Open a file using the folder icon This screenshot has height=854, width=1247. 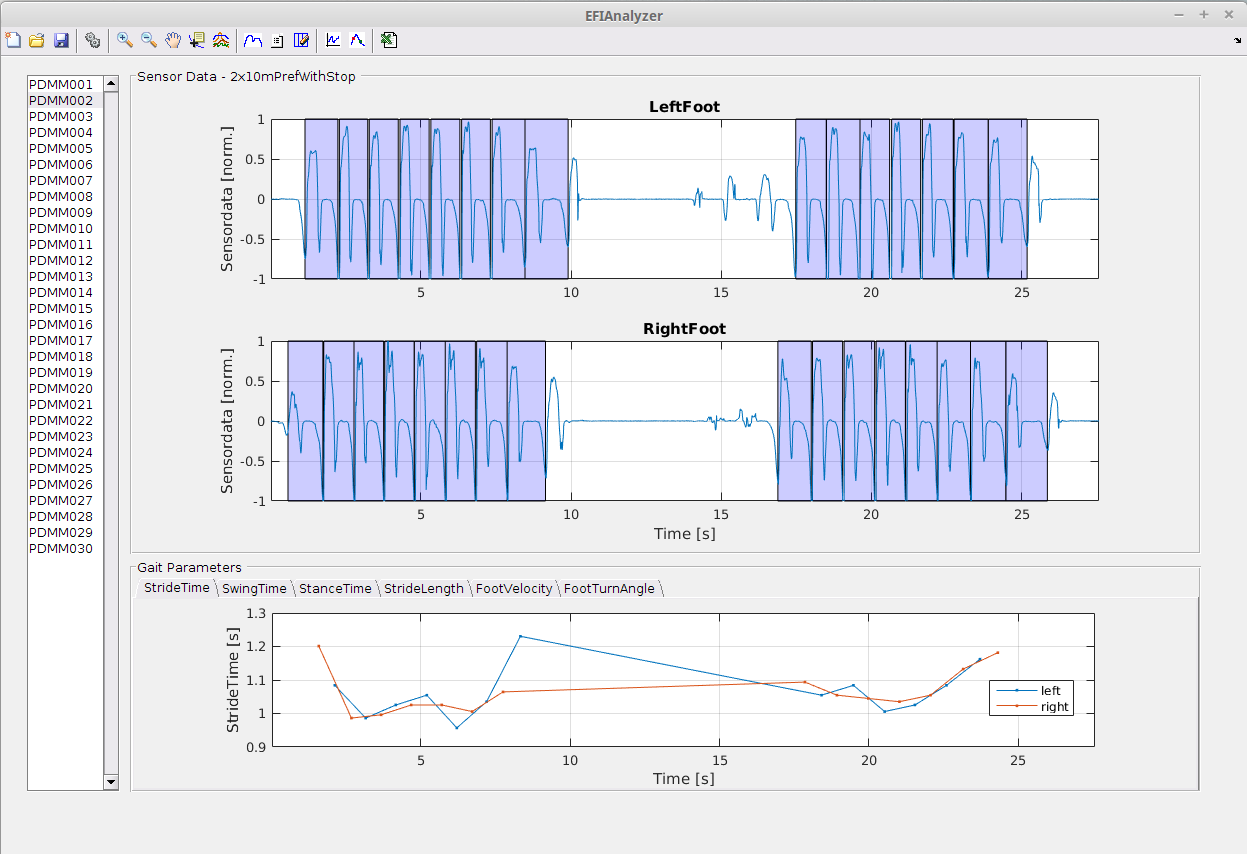click(x=37, y=40)
